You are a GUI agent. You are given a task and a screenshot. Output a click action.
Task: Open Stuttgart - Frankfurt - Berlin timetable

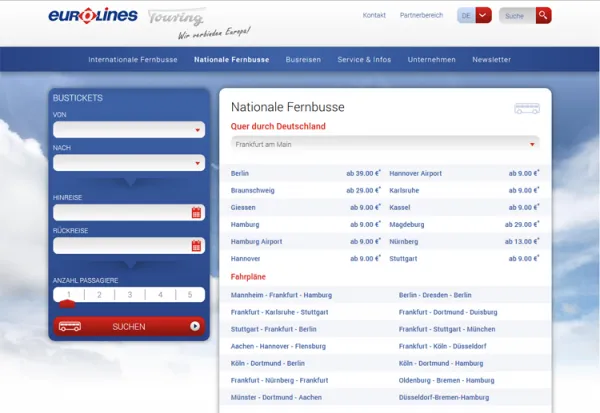274,329
